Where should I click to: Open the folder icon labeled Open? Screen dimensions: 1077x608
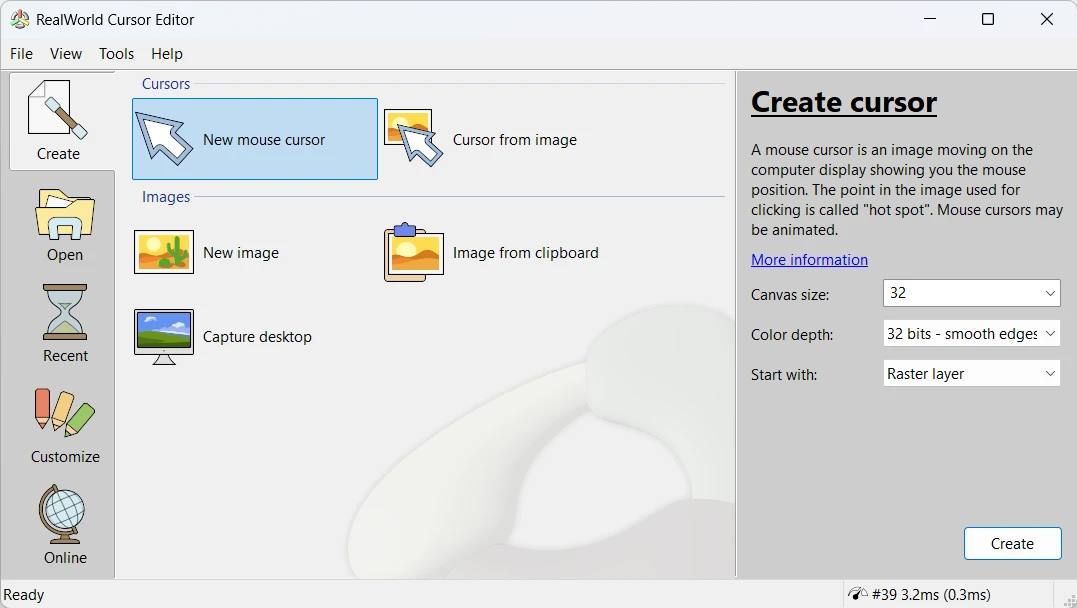pyautogui.click(x=65, y=214)
